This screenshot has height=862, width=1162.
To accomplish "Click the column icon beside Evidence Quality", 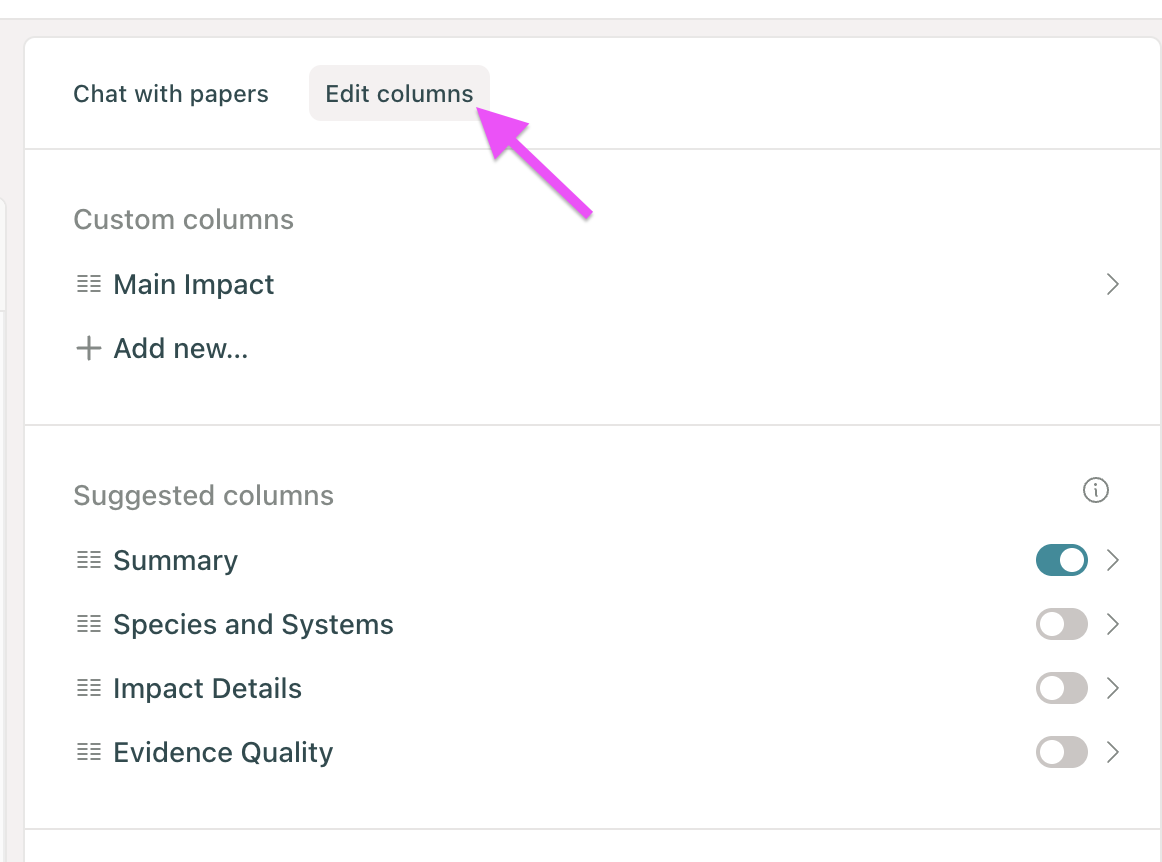I will pos(89,753).
